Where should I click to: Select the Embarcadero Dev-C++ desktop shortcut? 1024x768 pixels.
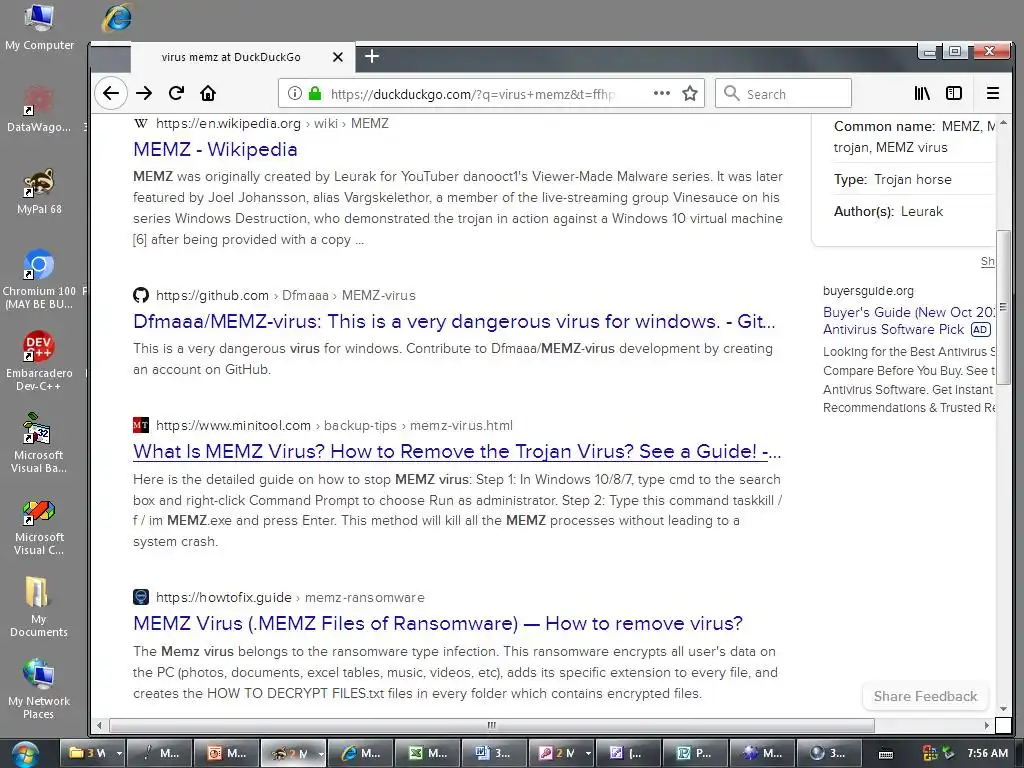click(39, 361)
